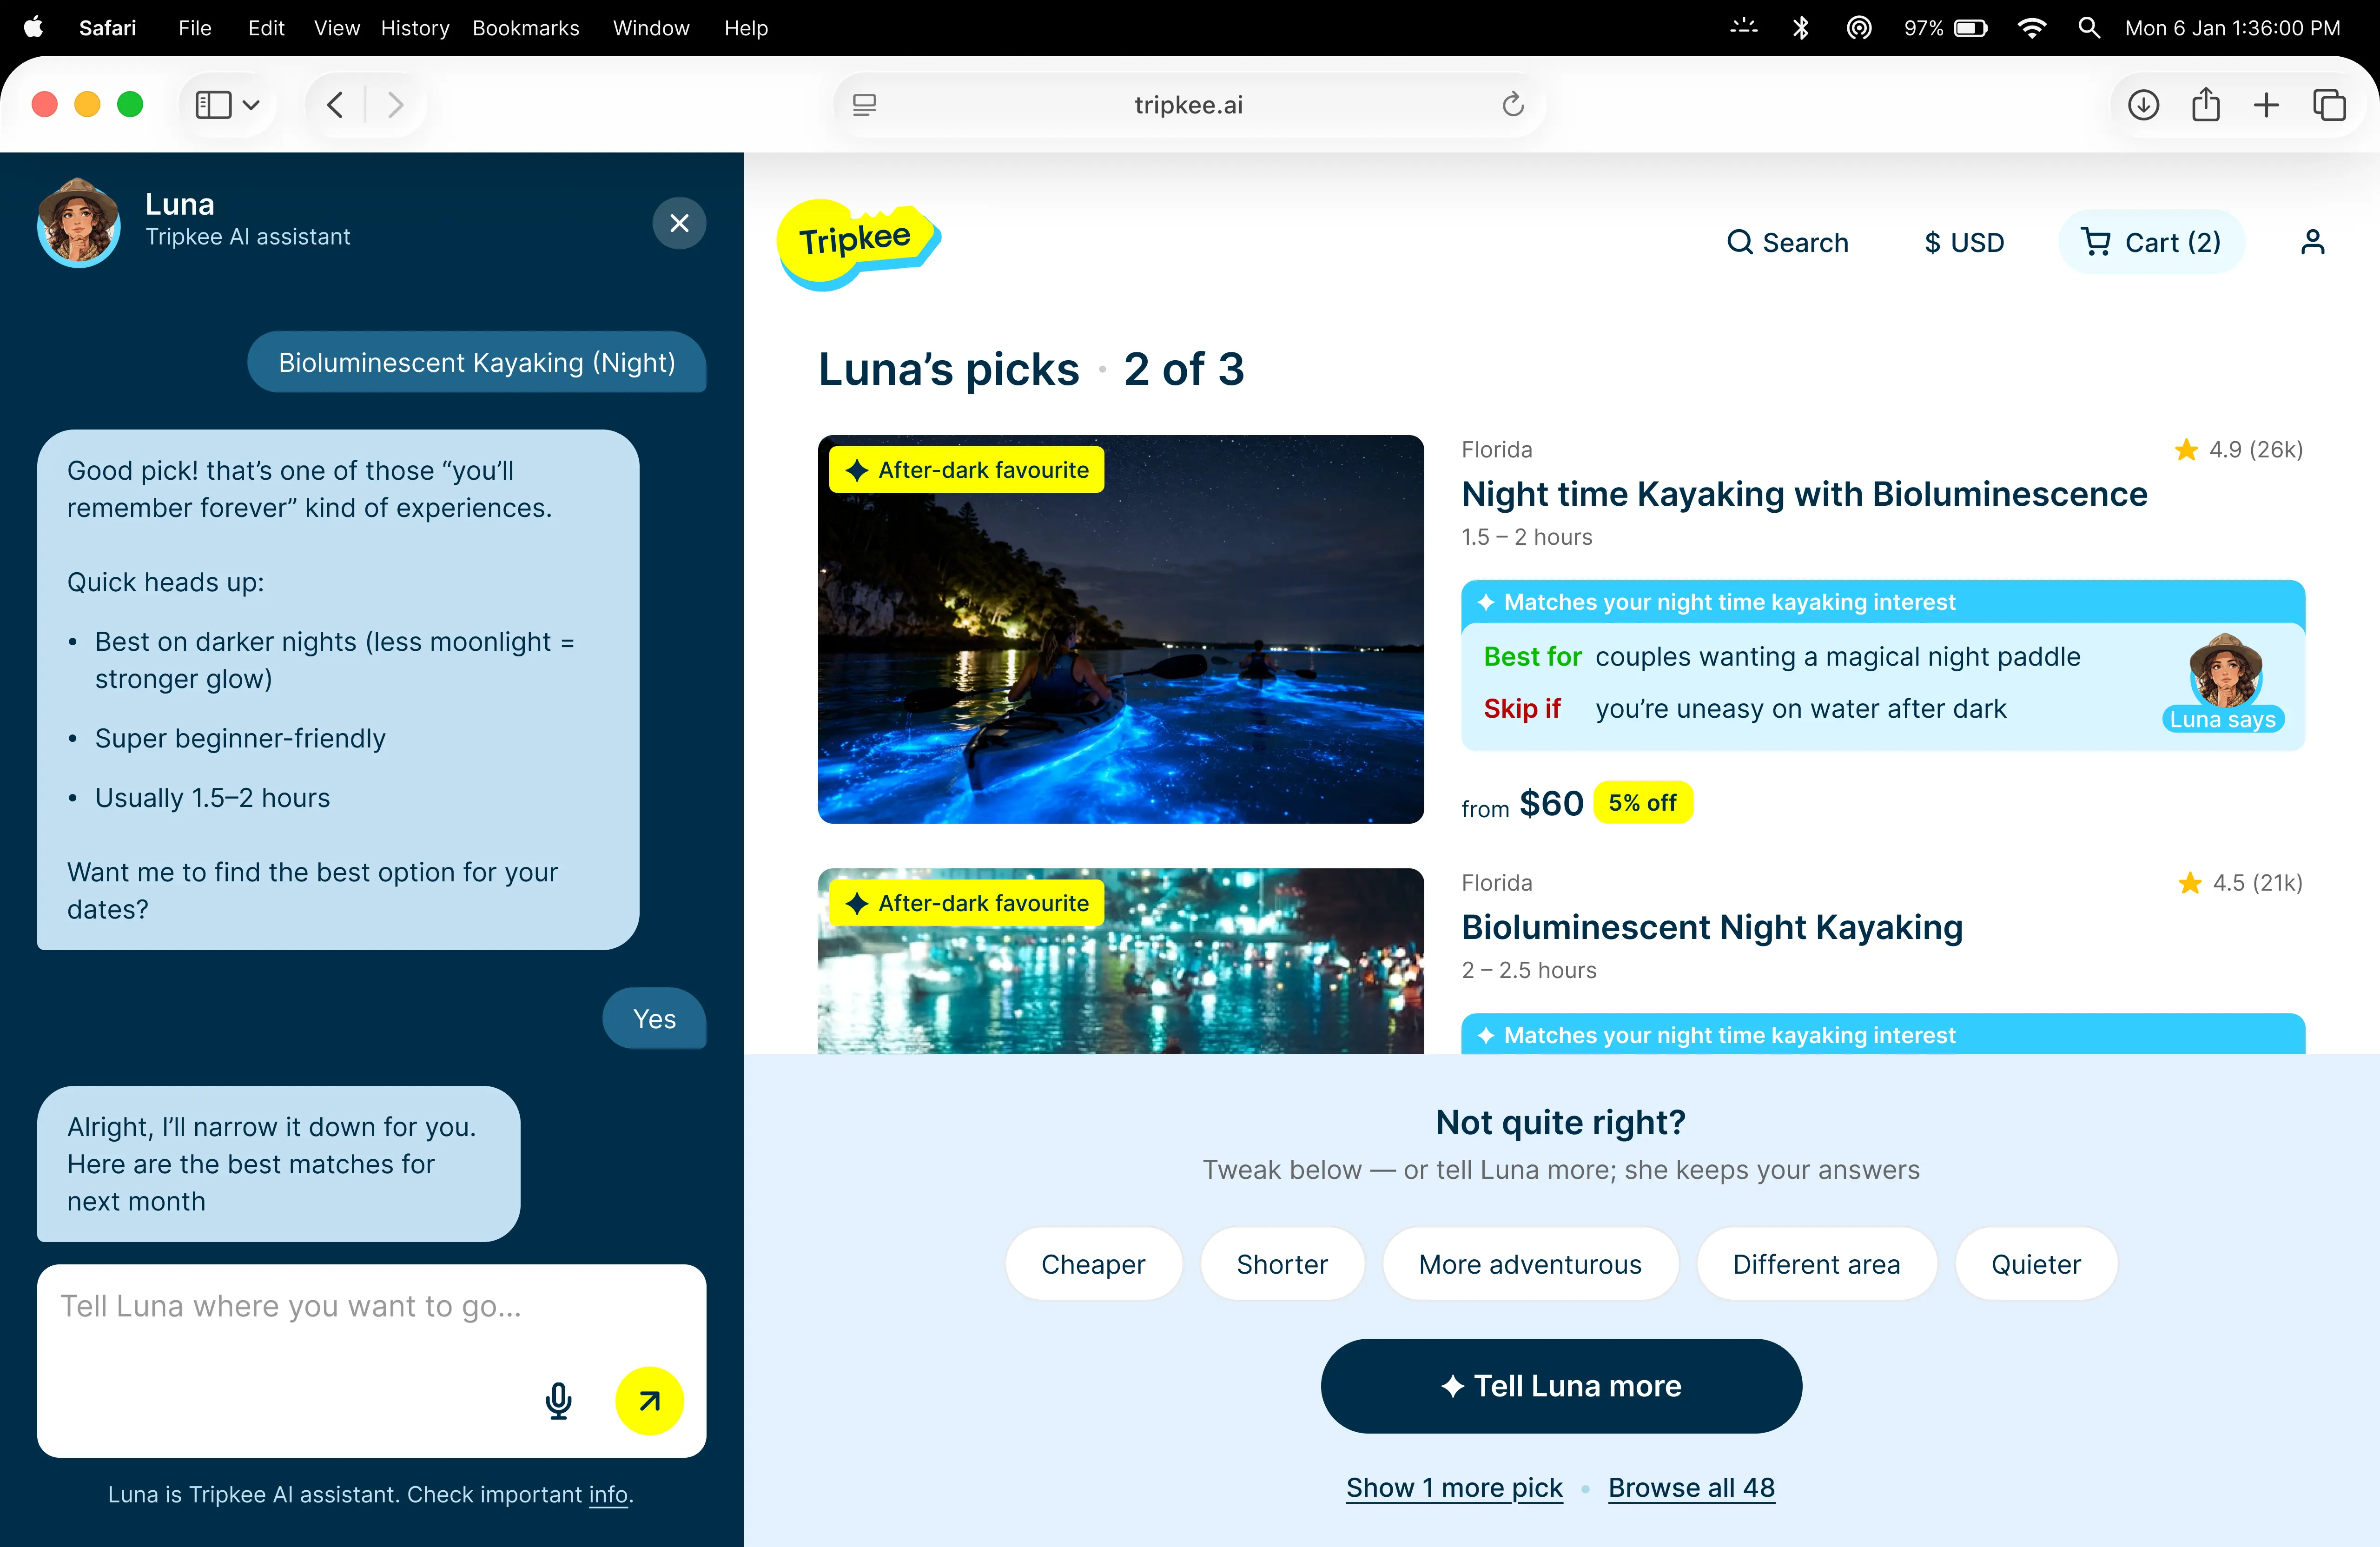
Task: Open the File menu
Action: [194, 27]
